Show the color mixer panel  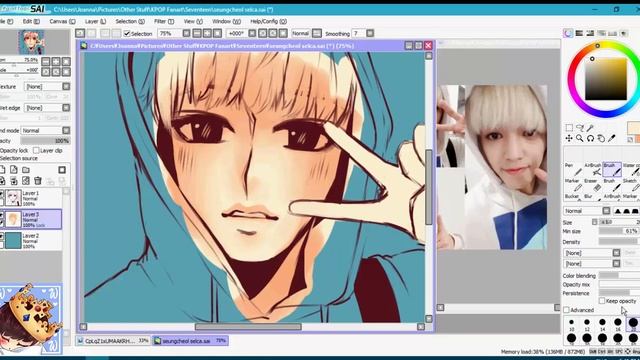click(601, 33)
